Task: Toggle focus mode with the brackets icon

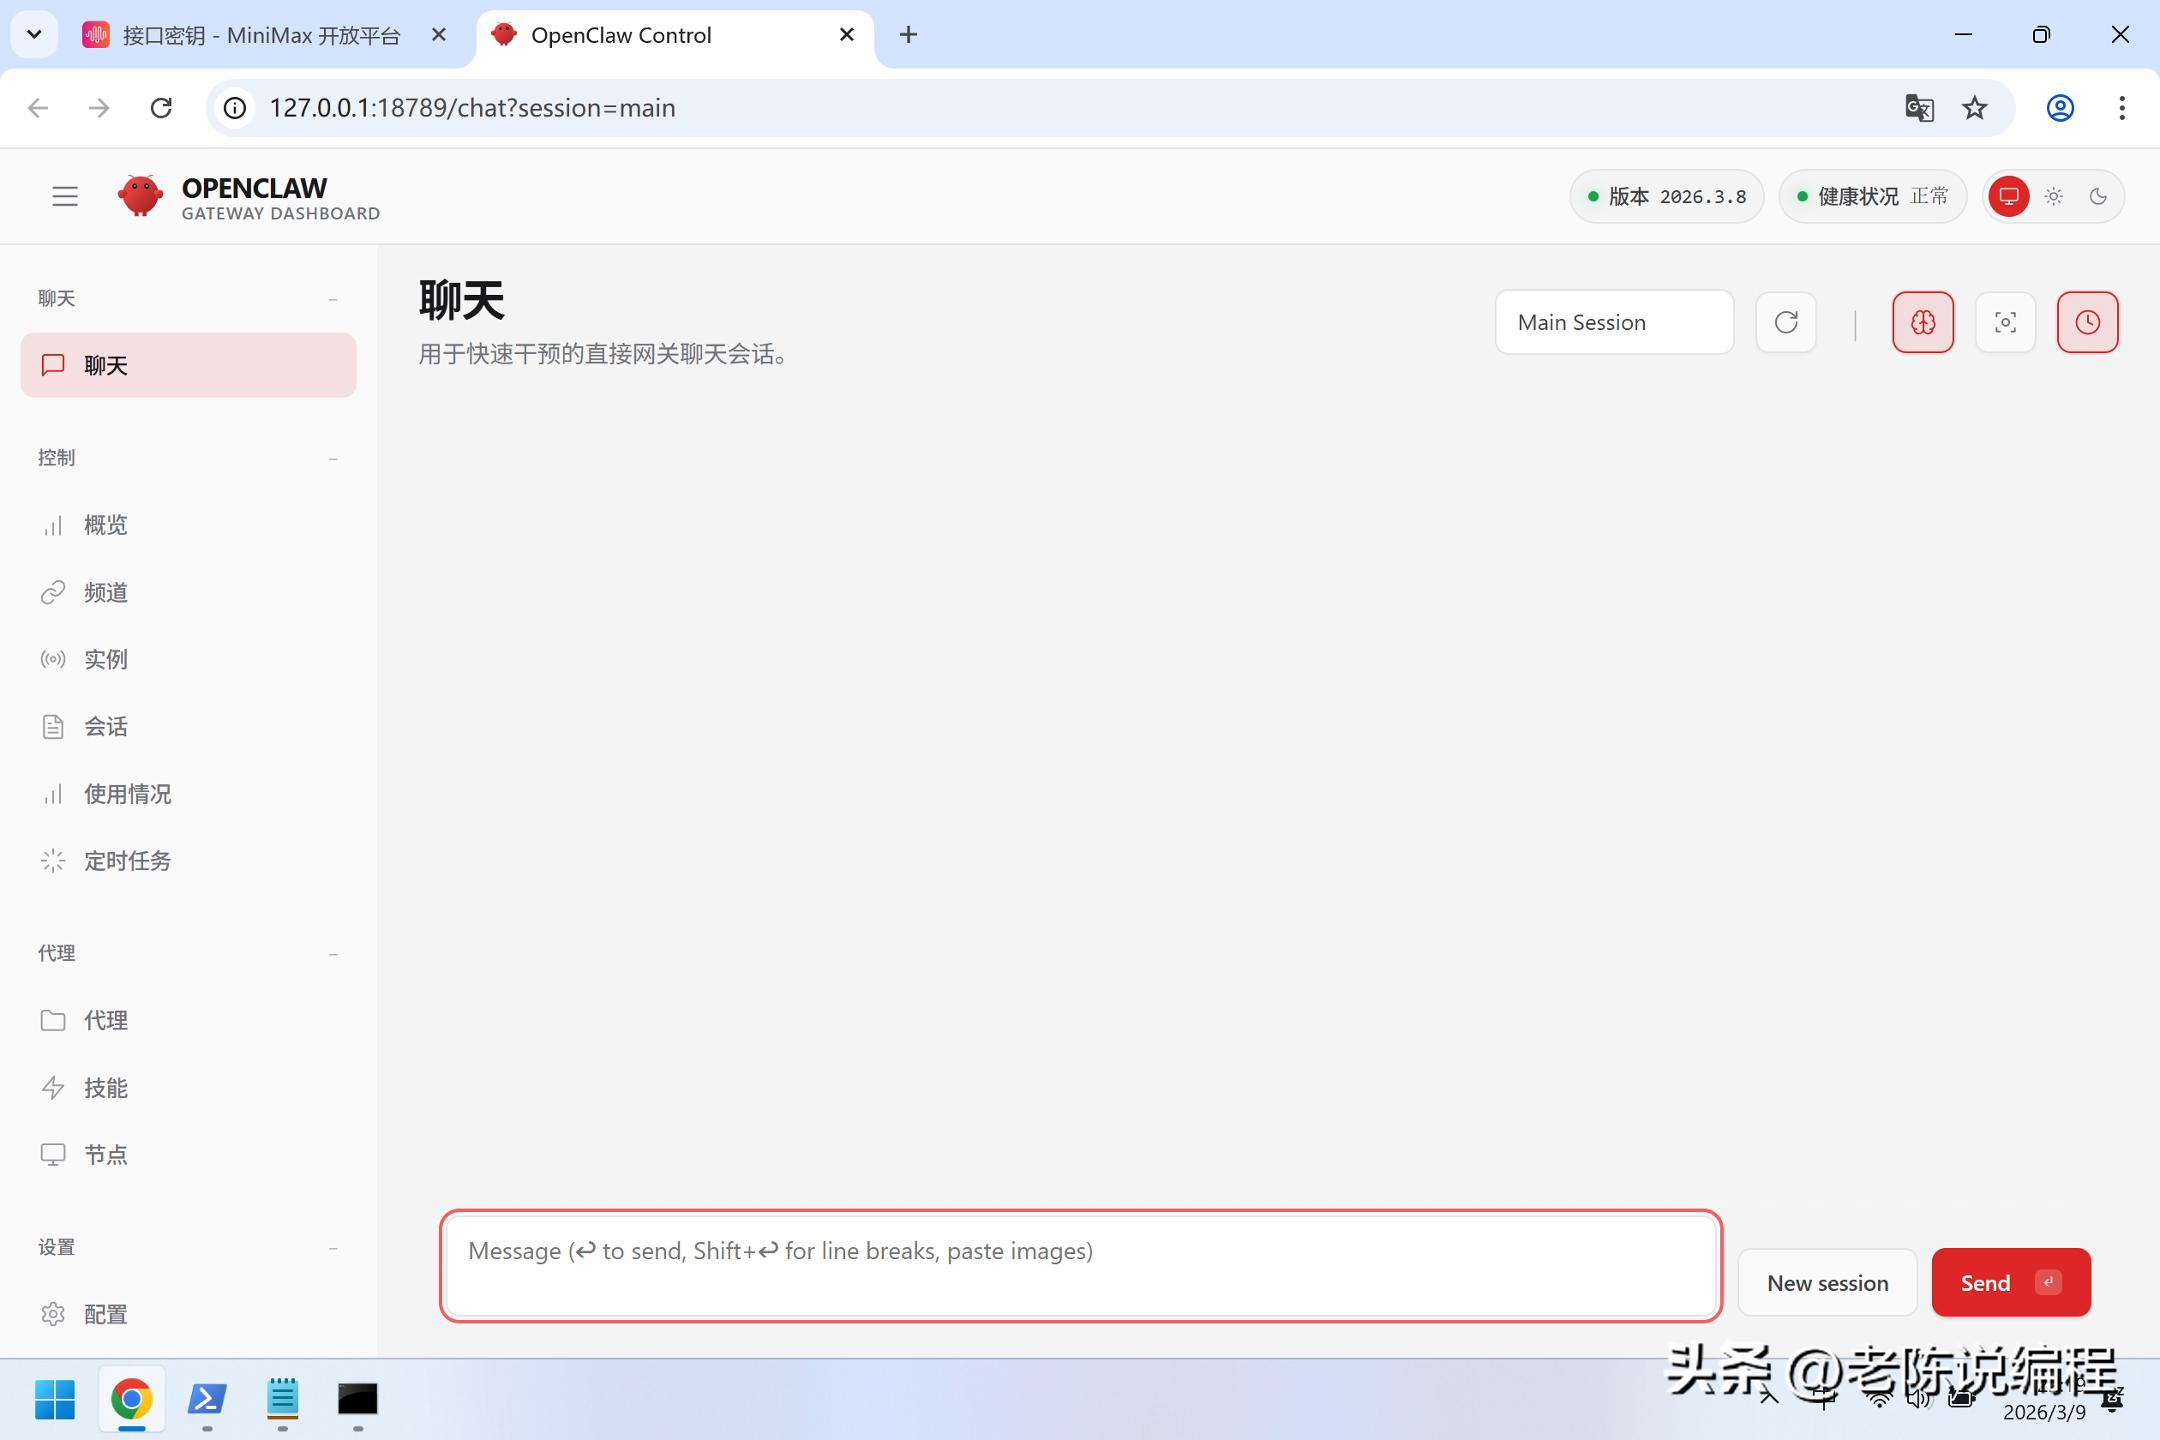Action: tap(2005, 322)
